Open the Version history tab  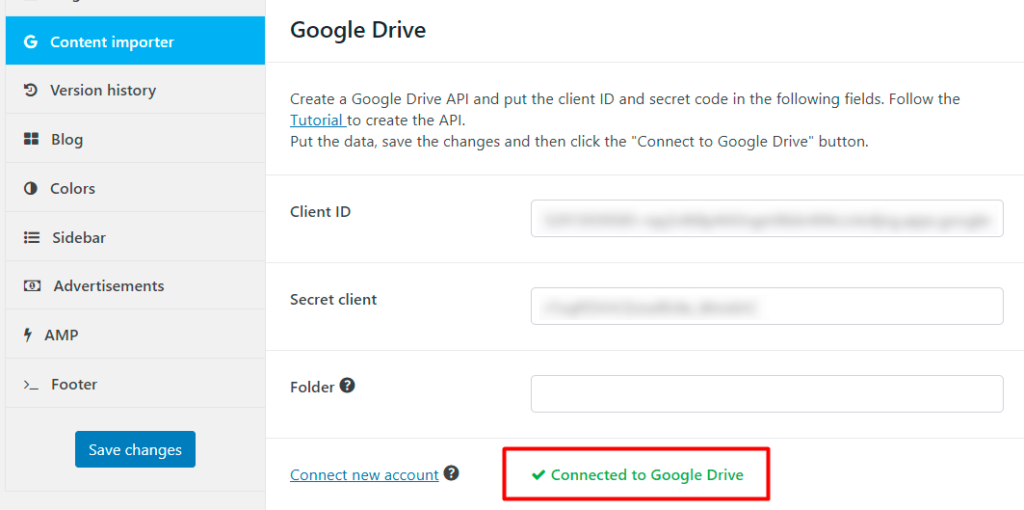135,90
